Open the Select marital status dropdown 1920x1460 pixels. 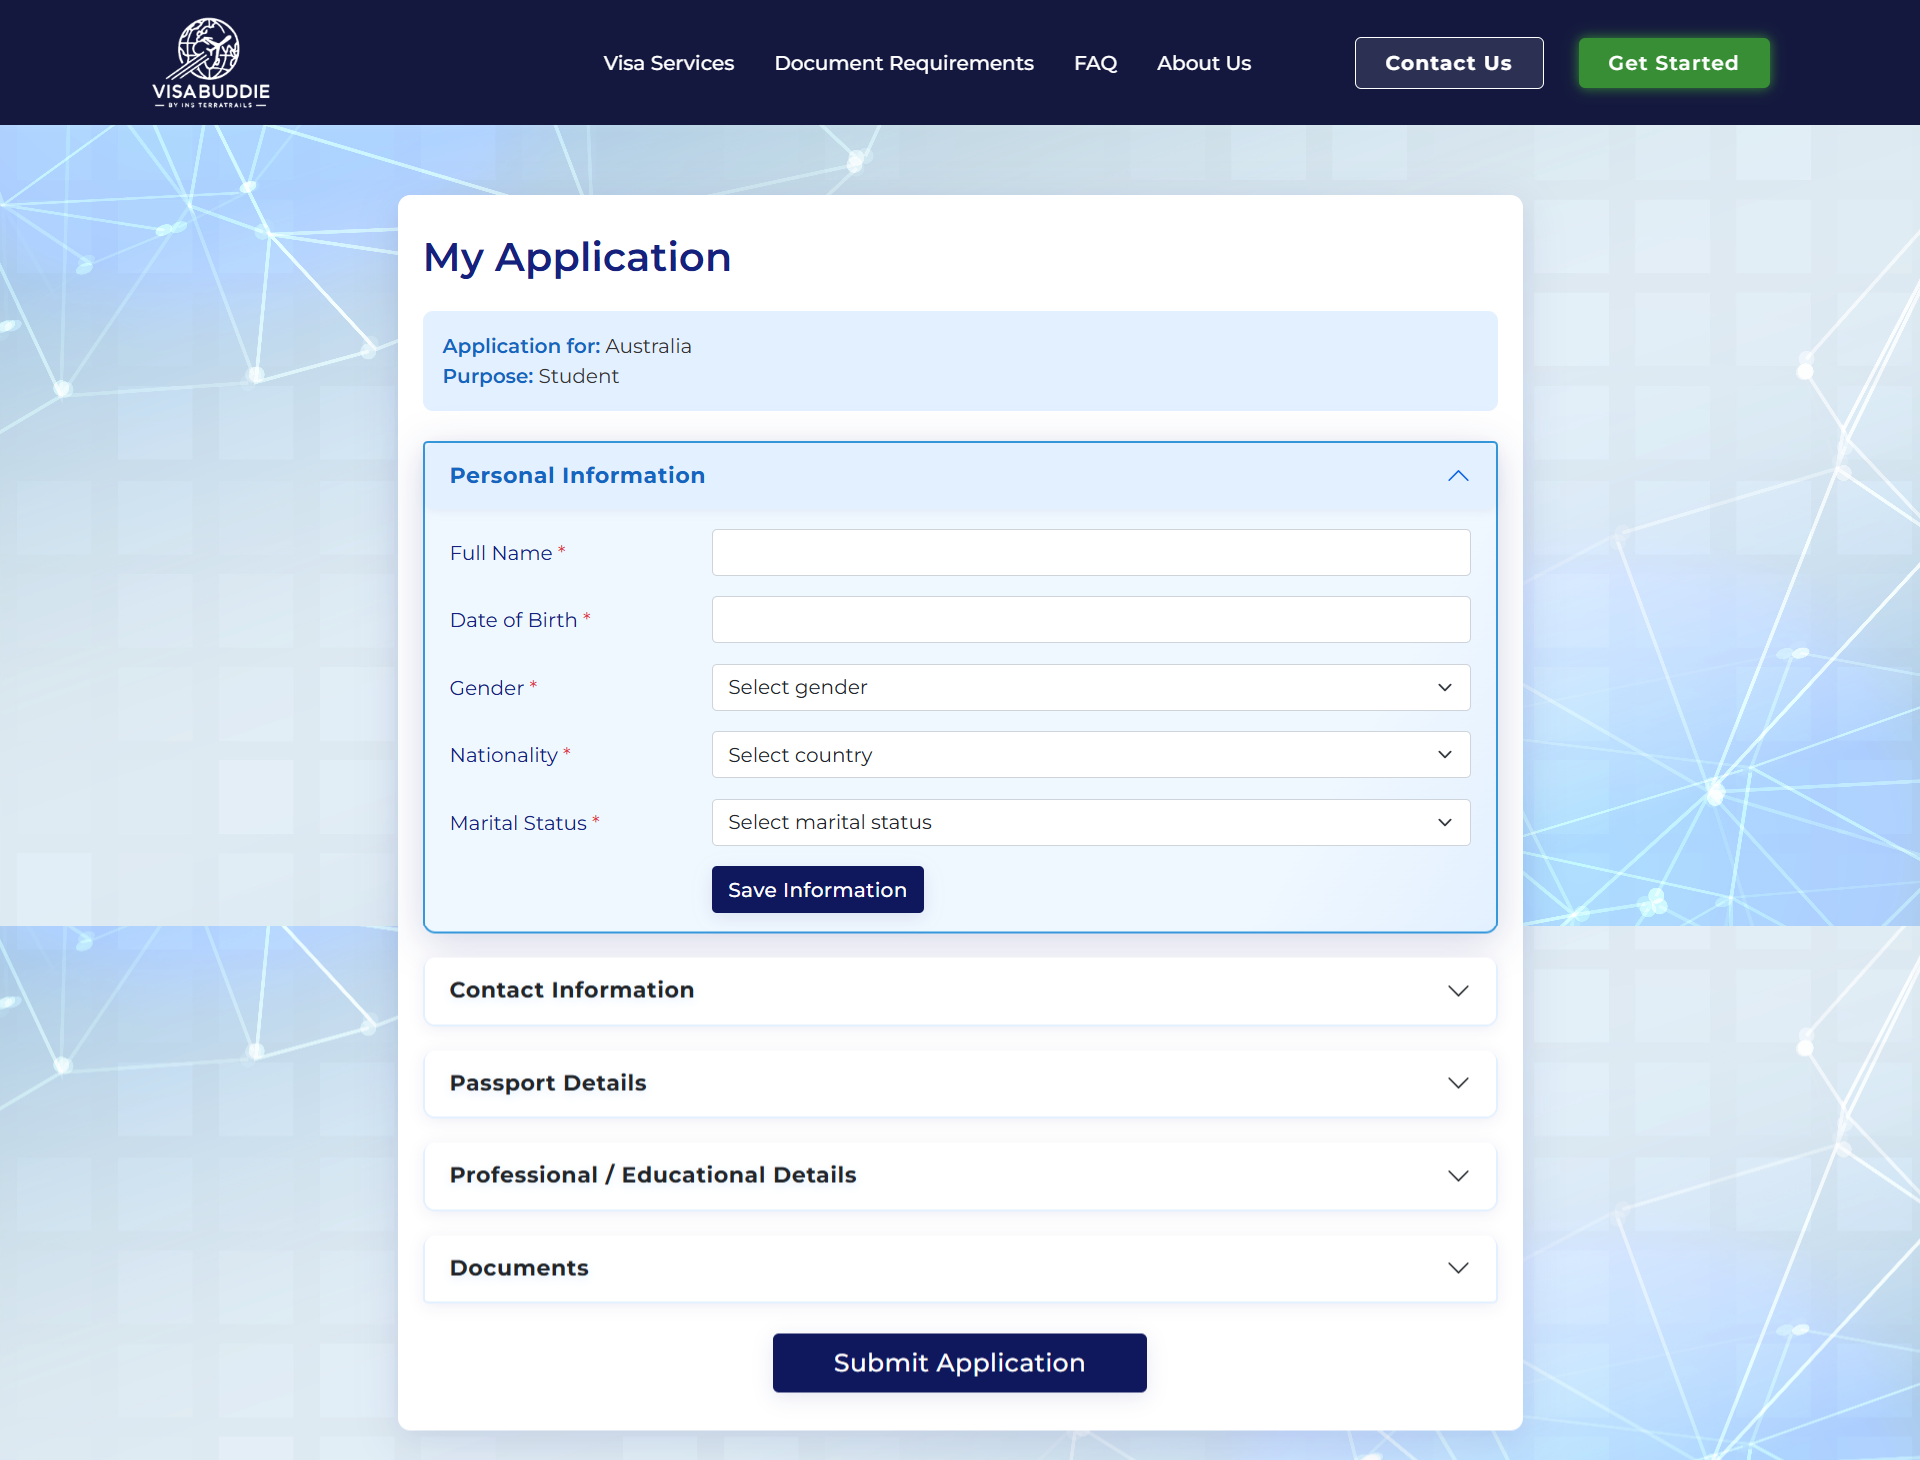coord(1090,822)
